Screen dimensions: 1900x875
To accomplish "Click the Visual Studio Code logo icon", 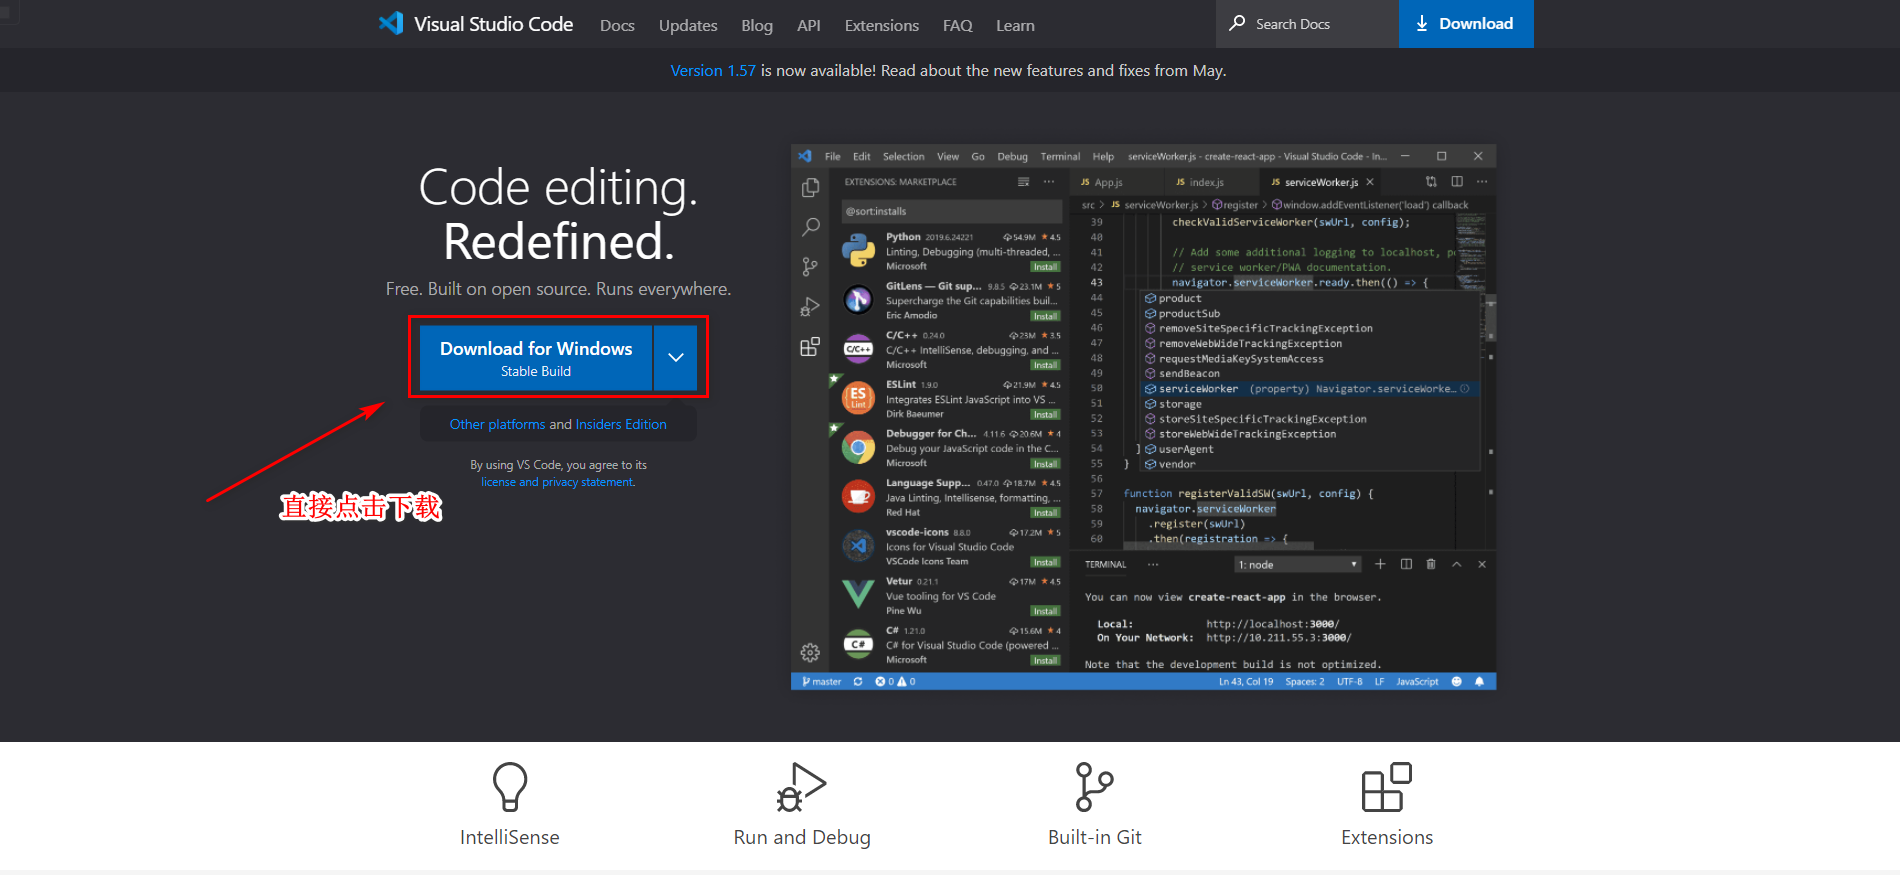I will pos(391,23).
